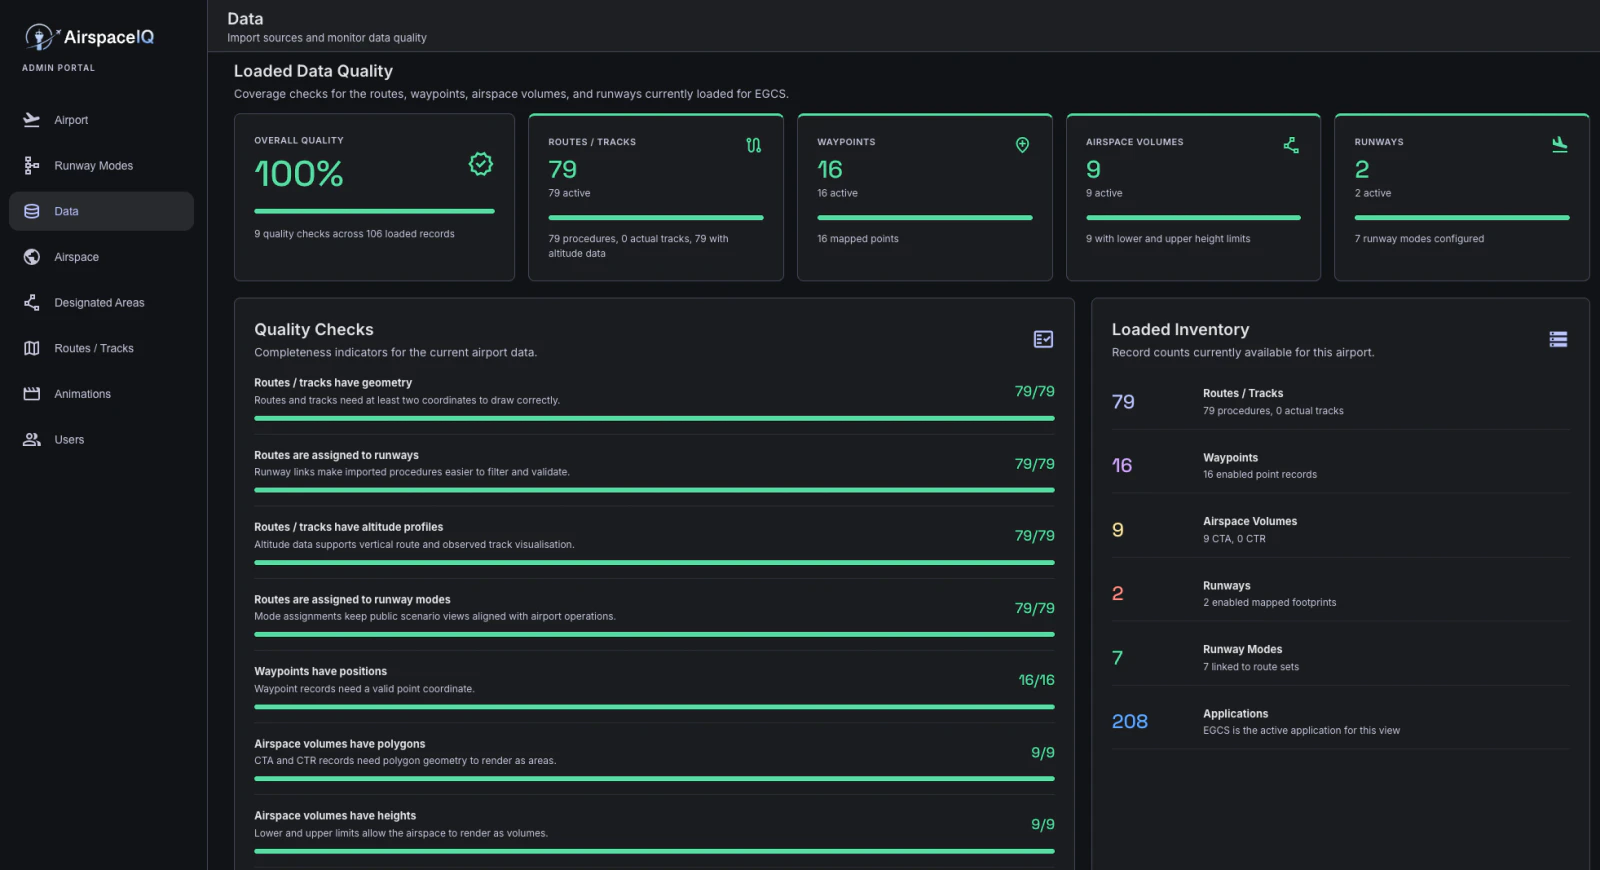Click the Runway Modes sidebar icon

tap(32, 166)
